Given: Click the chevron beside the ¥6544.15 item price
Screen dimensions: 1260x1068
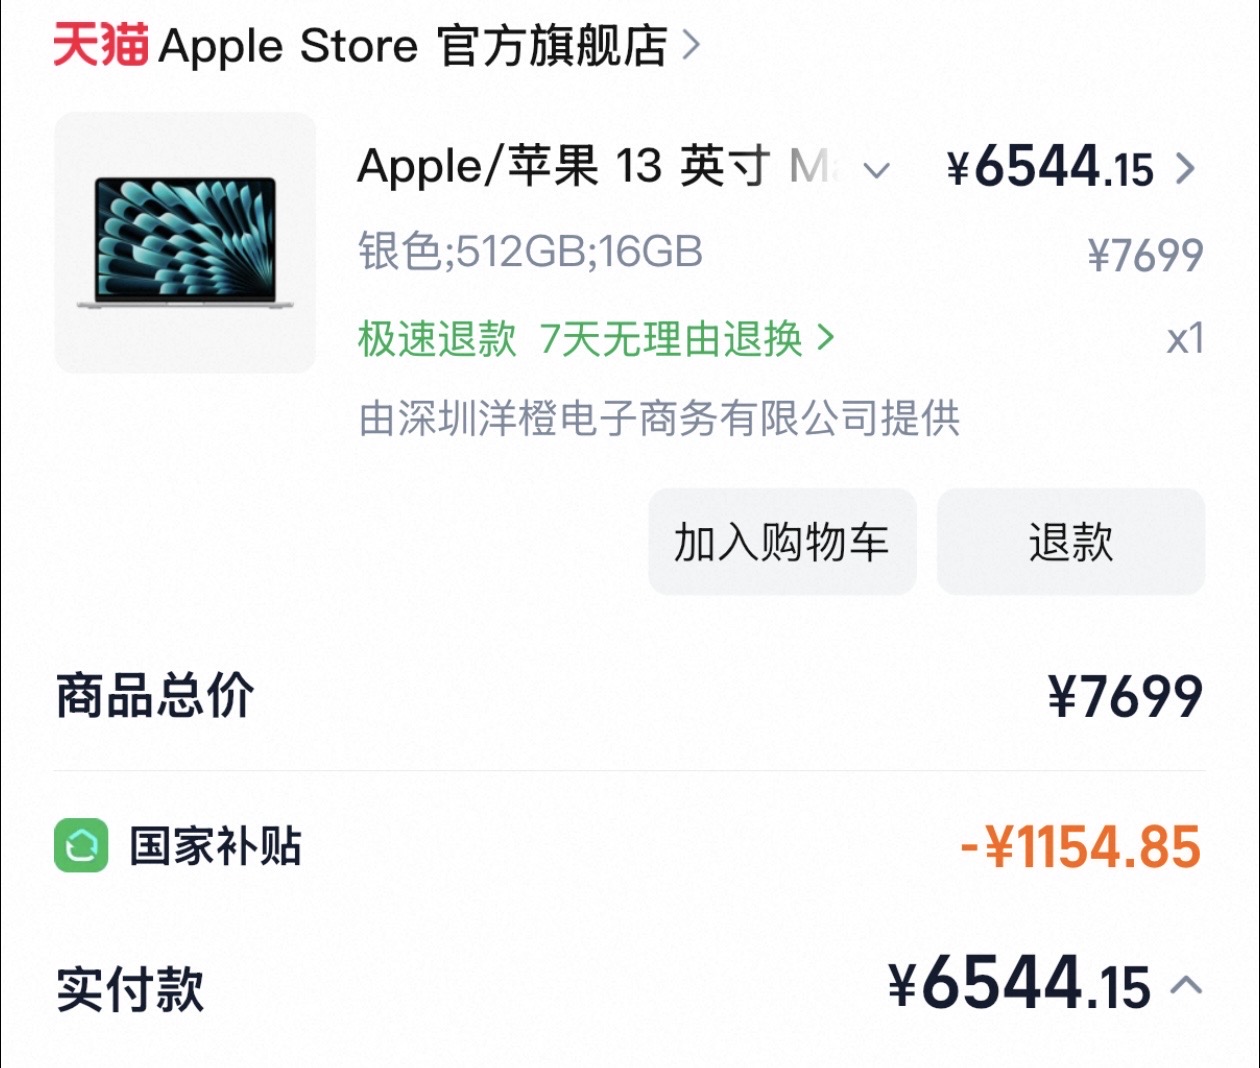Looking at the screenshot, I should coord(1185,168).
